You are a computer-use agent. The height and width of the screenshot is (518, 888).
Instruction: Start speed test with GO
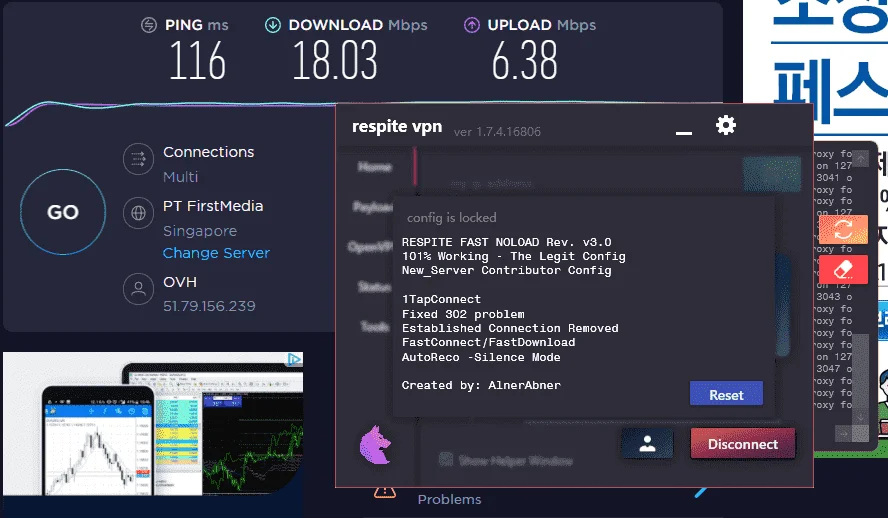pos(63,212)
